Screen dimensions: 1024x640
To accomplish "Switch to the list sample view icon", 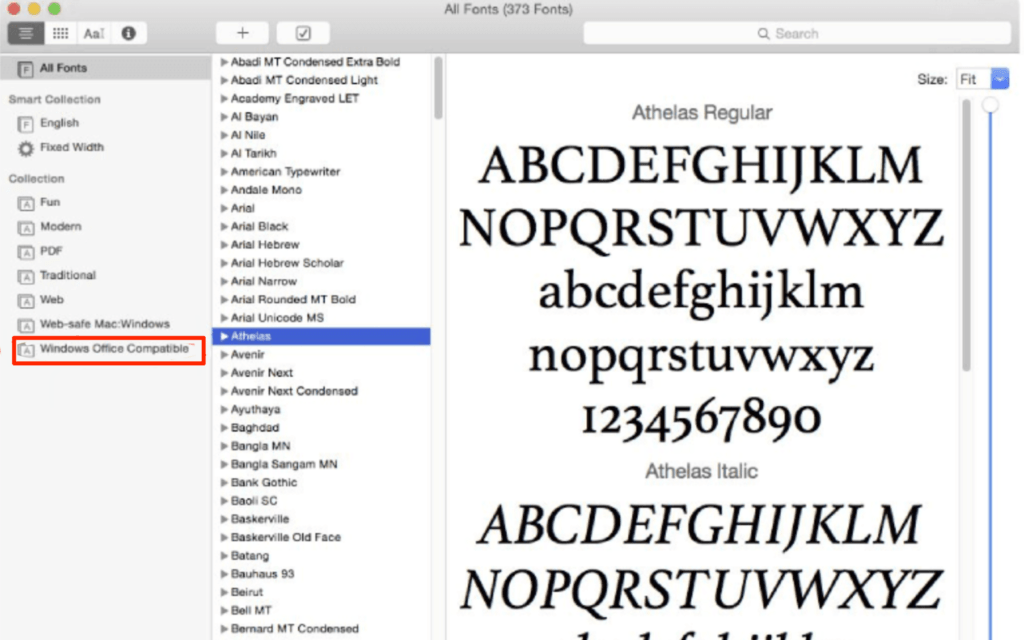I will point(25,33).
